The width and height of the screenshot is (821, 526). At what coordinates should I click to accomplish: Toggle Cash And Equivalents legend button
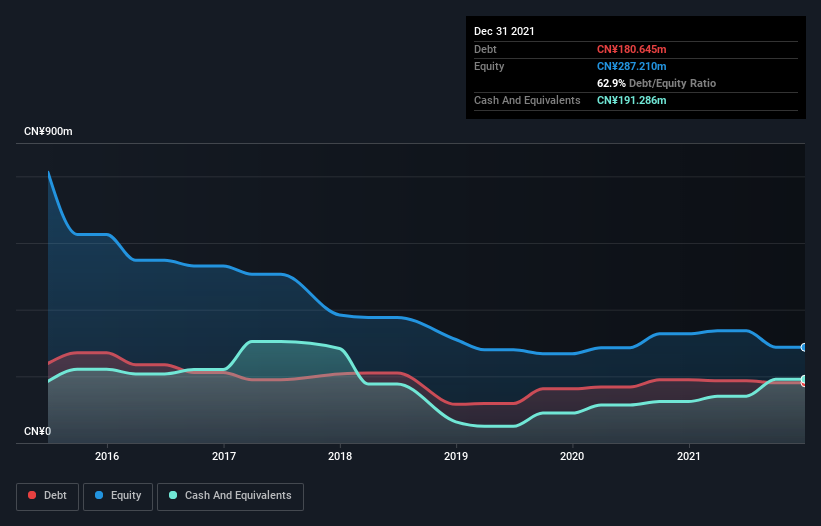pyautogui.click(x=230, y=496)
